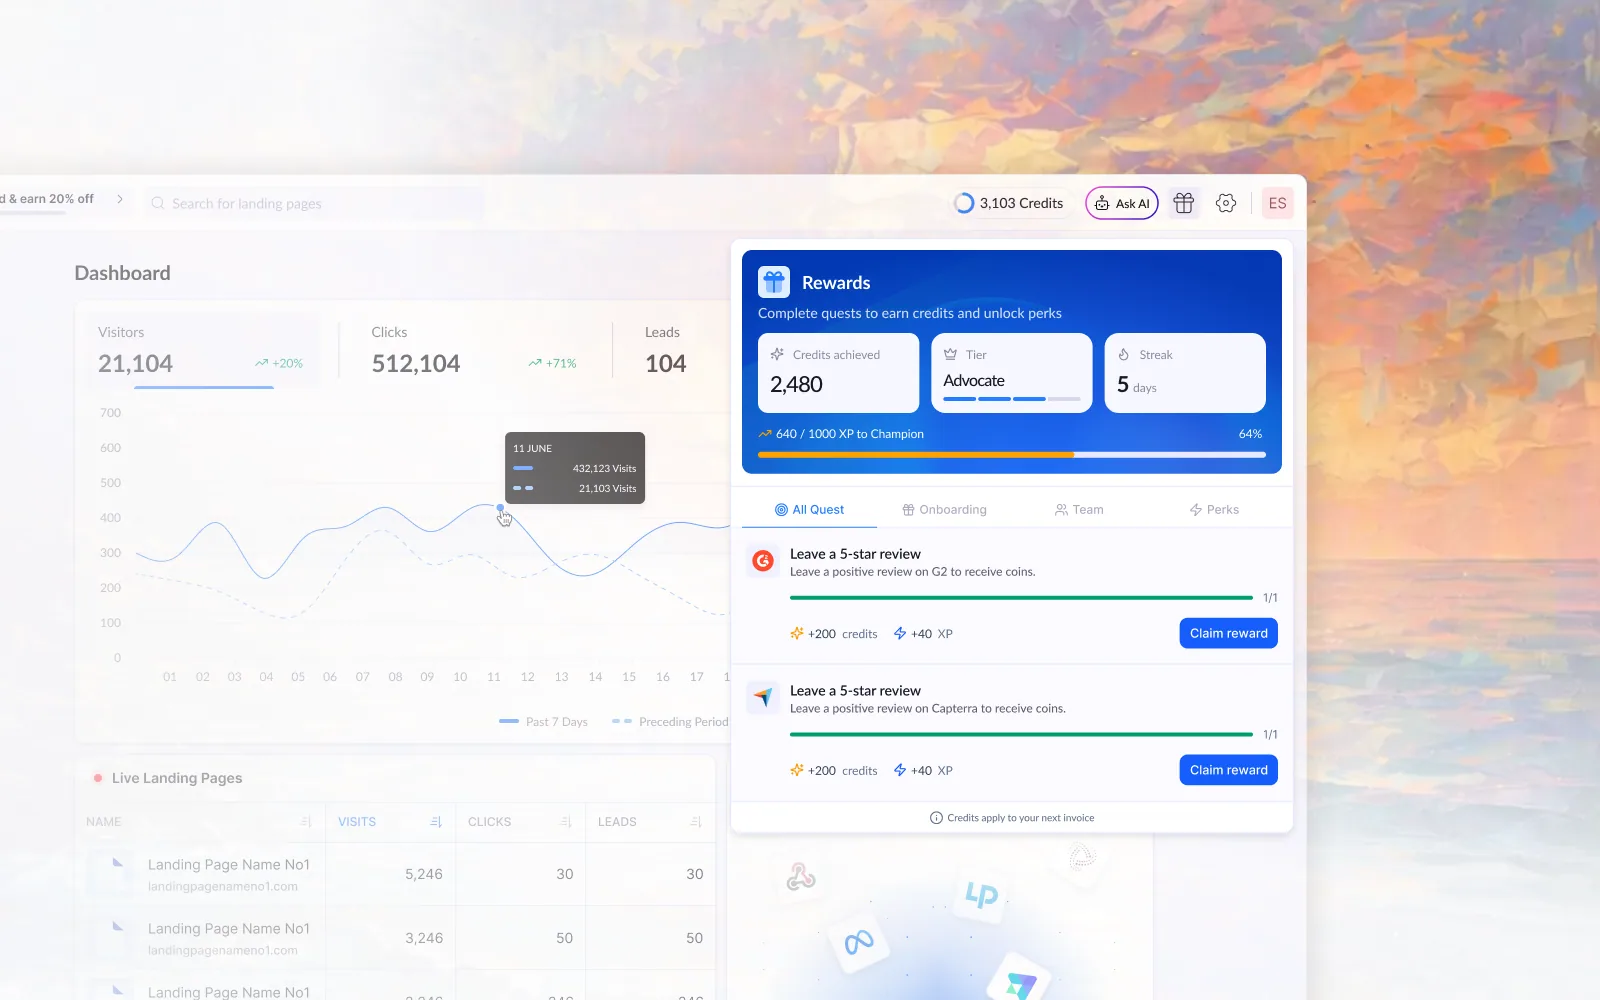Image resolution: width=1600 pixels, height=1000 pixels.
Task: Focus the Search for landing pages field
Action: [314, 203]
